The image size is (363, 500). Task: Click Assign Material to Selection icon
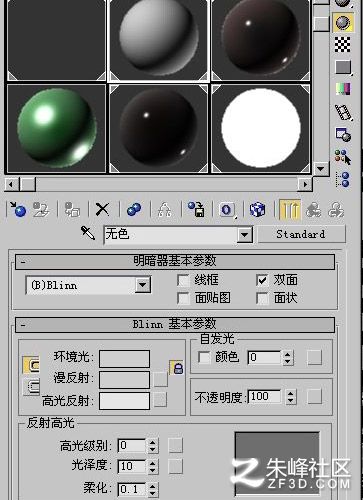pos(72,209)
